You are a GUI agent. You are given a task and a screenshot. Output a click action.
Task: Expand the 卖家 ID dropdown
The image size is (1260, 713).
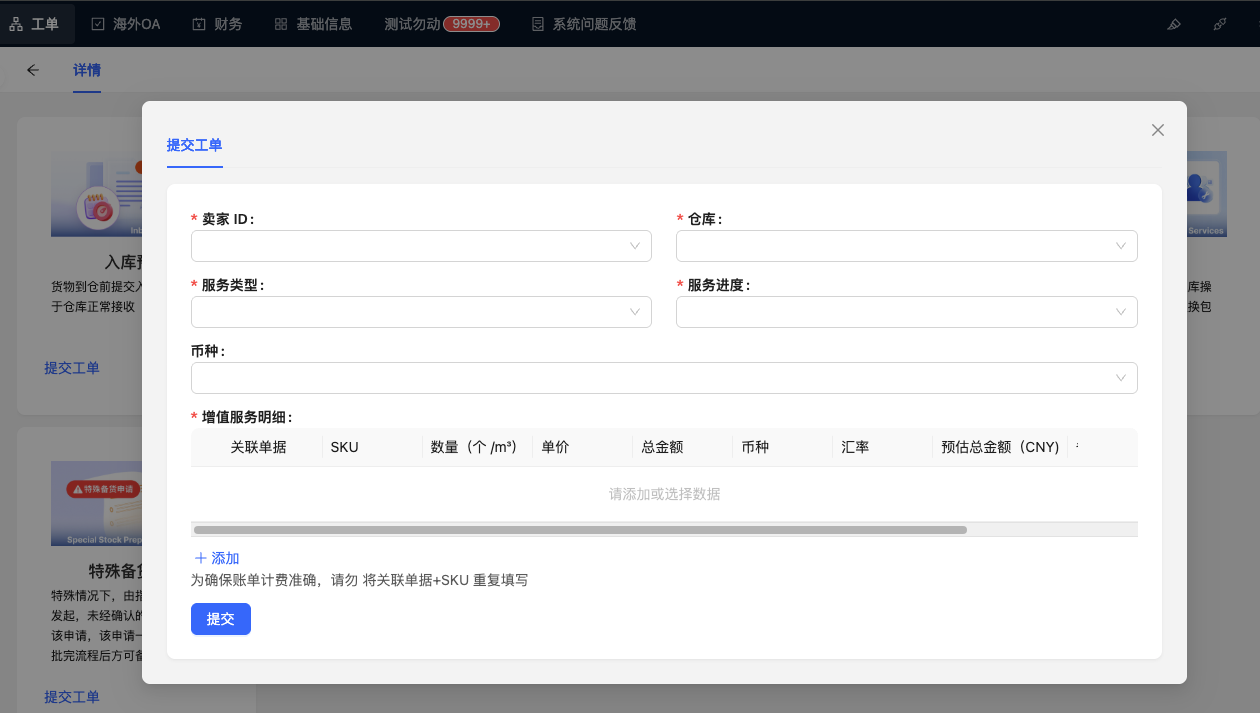[x=421, y=246]
